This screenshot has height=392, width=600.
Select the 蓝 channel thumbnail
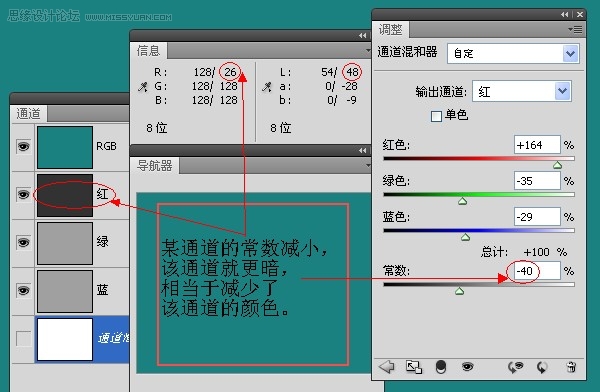65,291
